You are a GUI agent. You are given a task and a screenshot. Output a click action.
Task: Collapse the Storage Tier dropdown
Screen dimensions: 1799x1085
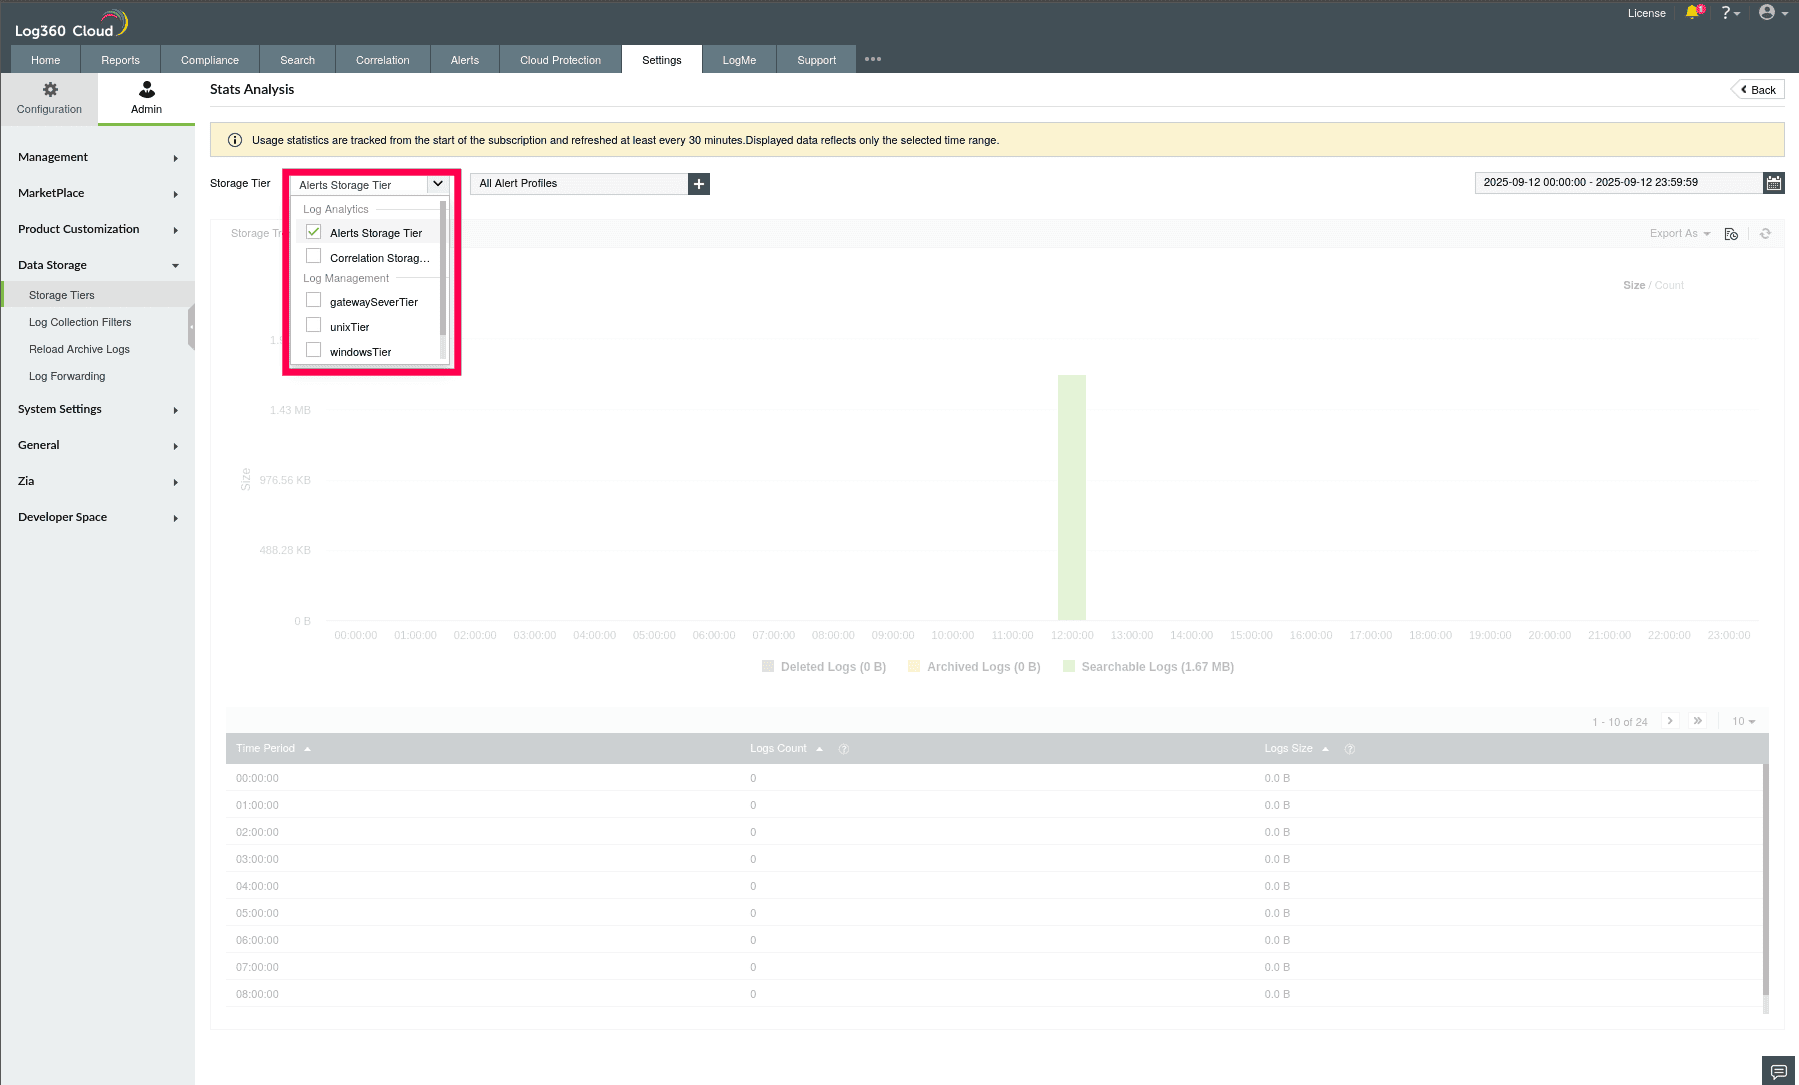click(438, 184)
